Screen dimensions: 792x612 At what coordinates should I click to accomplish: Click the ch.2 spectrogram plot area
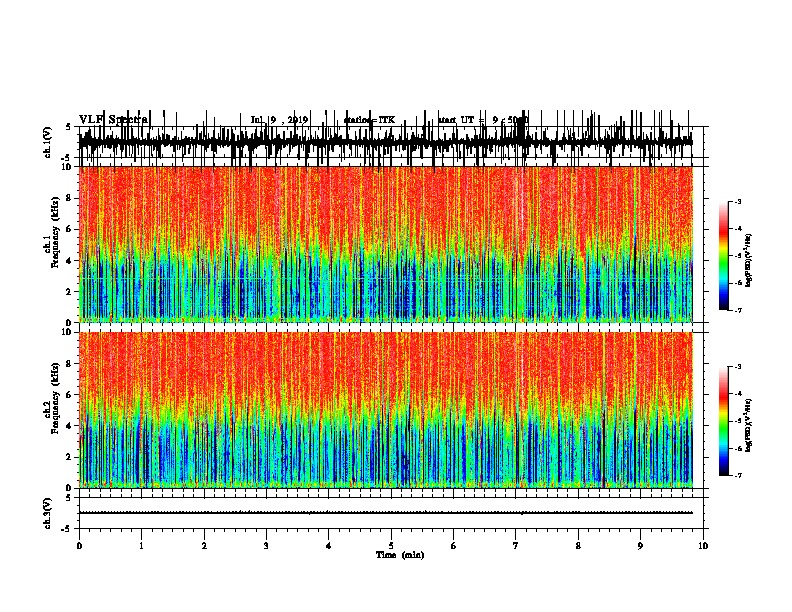[x=386, y=410]
